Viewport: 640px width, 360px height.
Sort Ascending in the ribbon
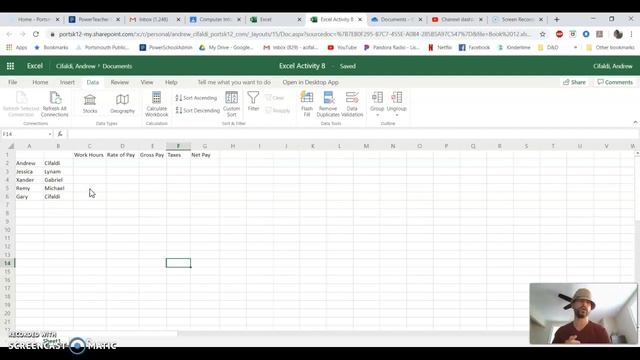pos(196,98)
